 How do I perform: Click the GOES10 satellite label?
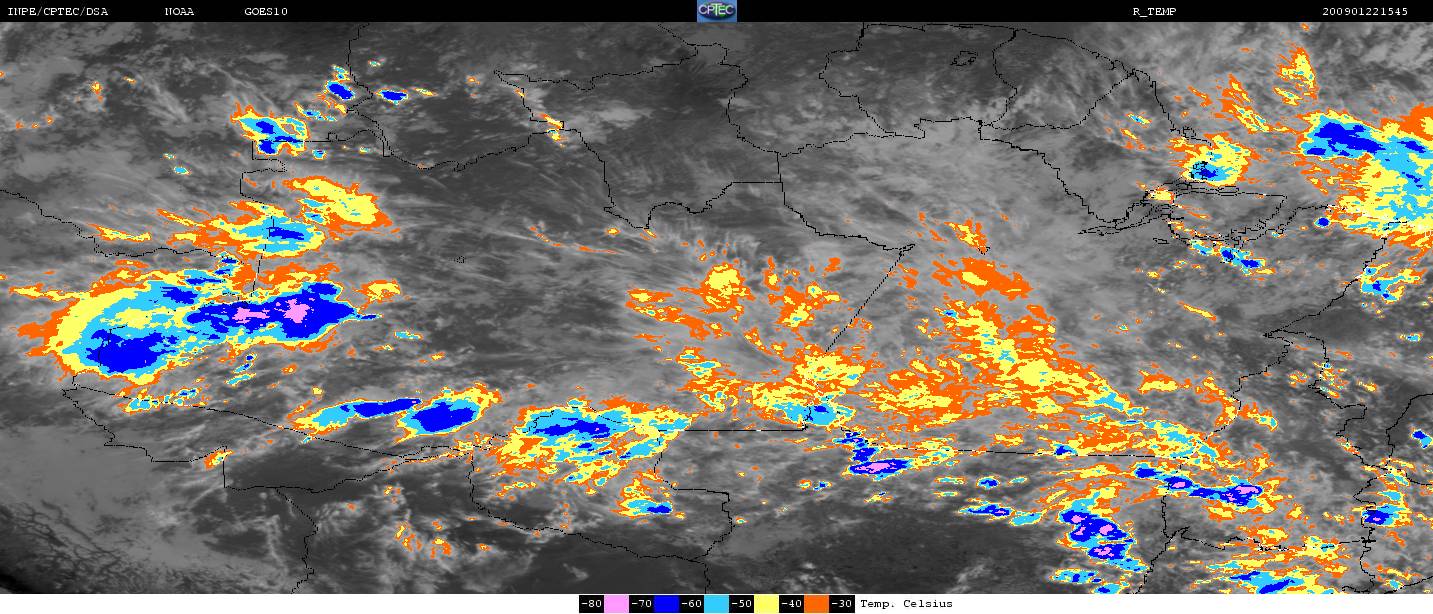(266, 12)
